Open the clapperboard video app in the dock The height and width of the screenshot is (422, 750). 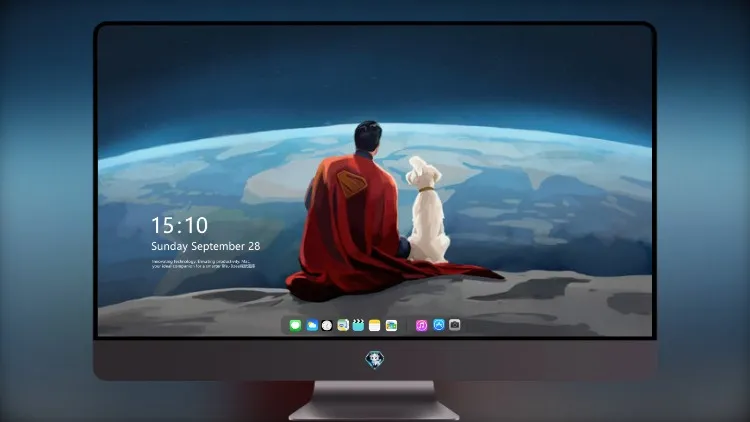point(358,325)
